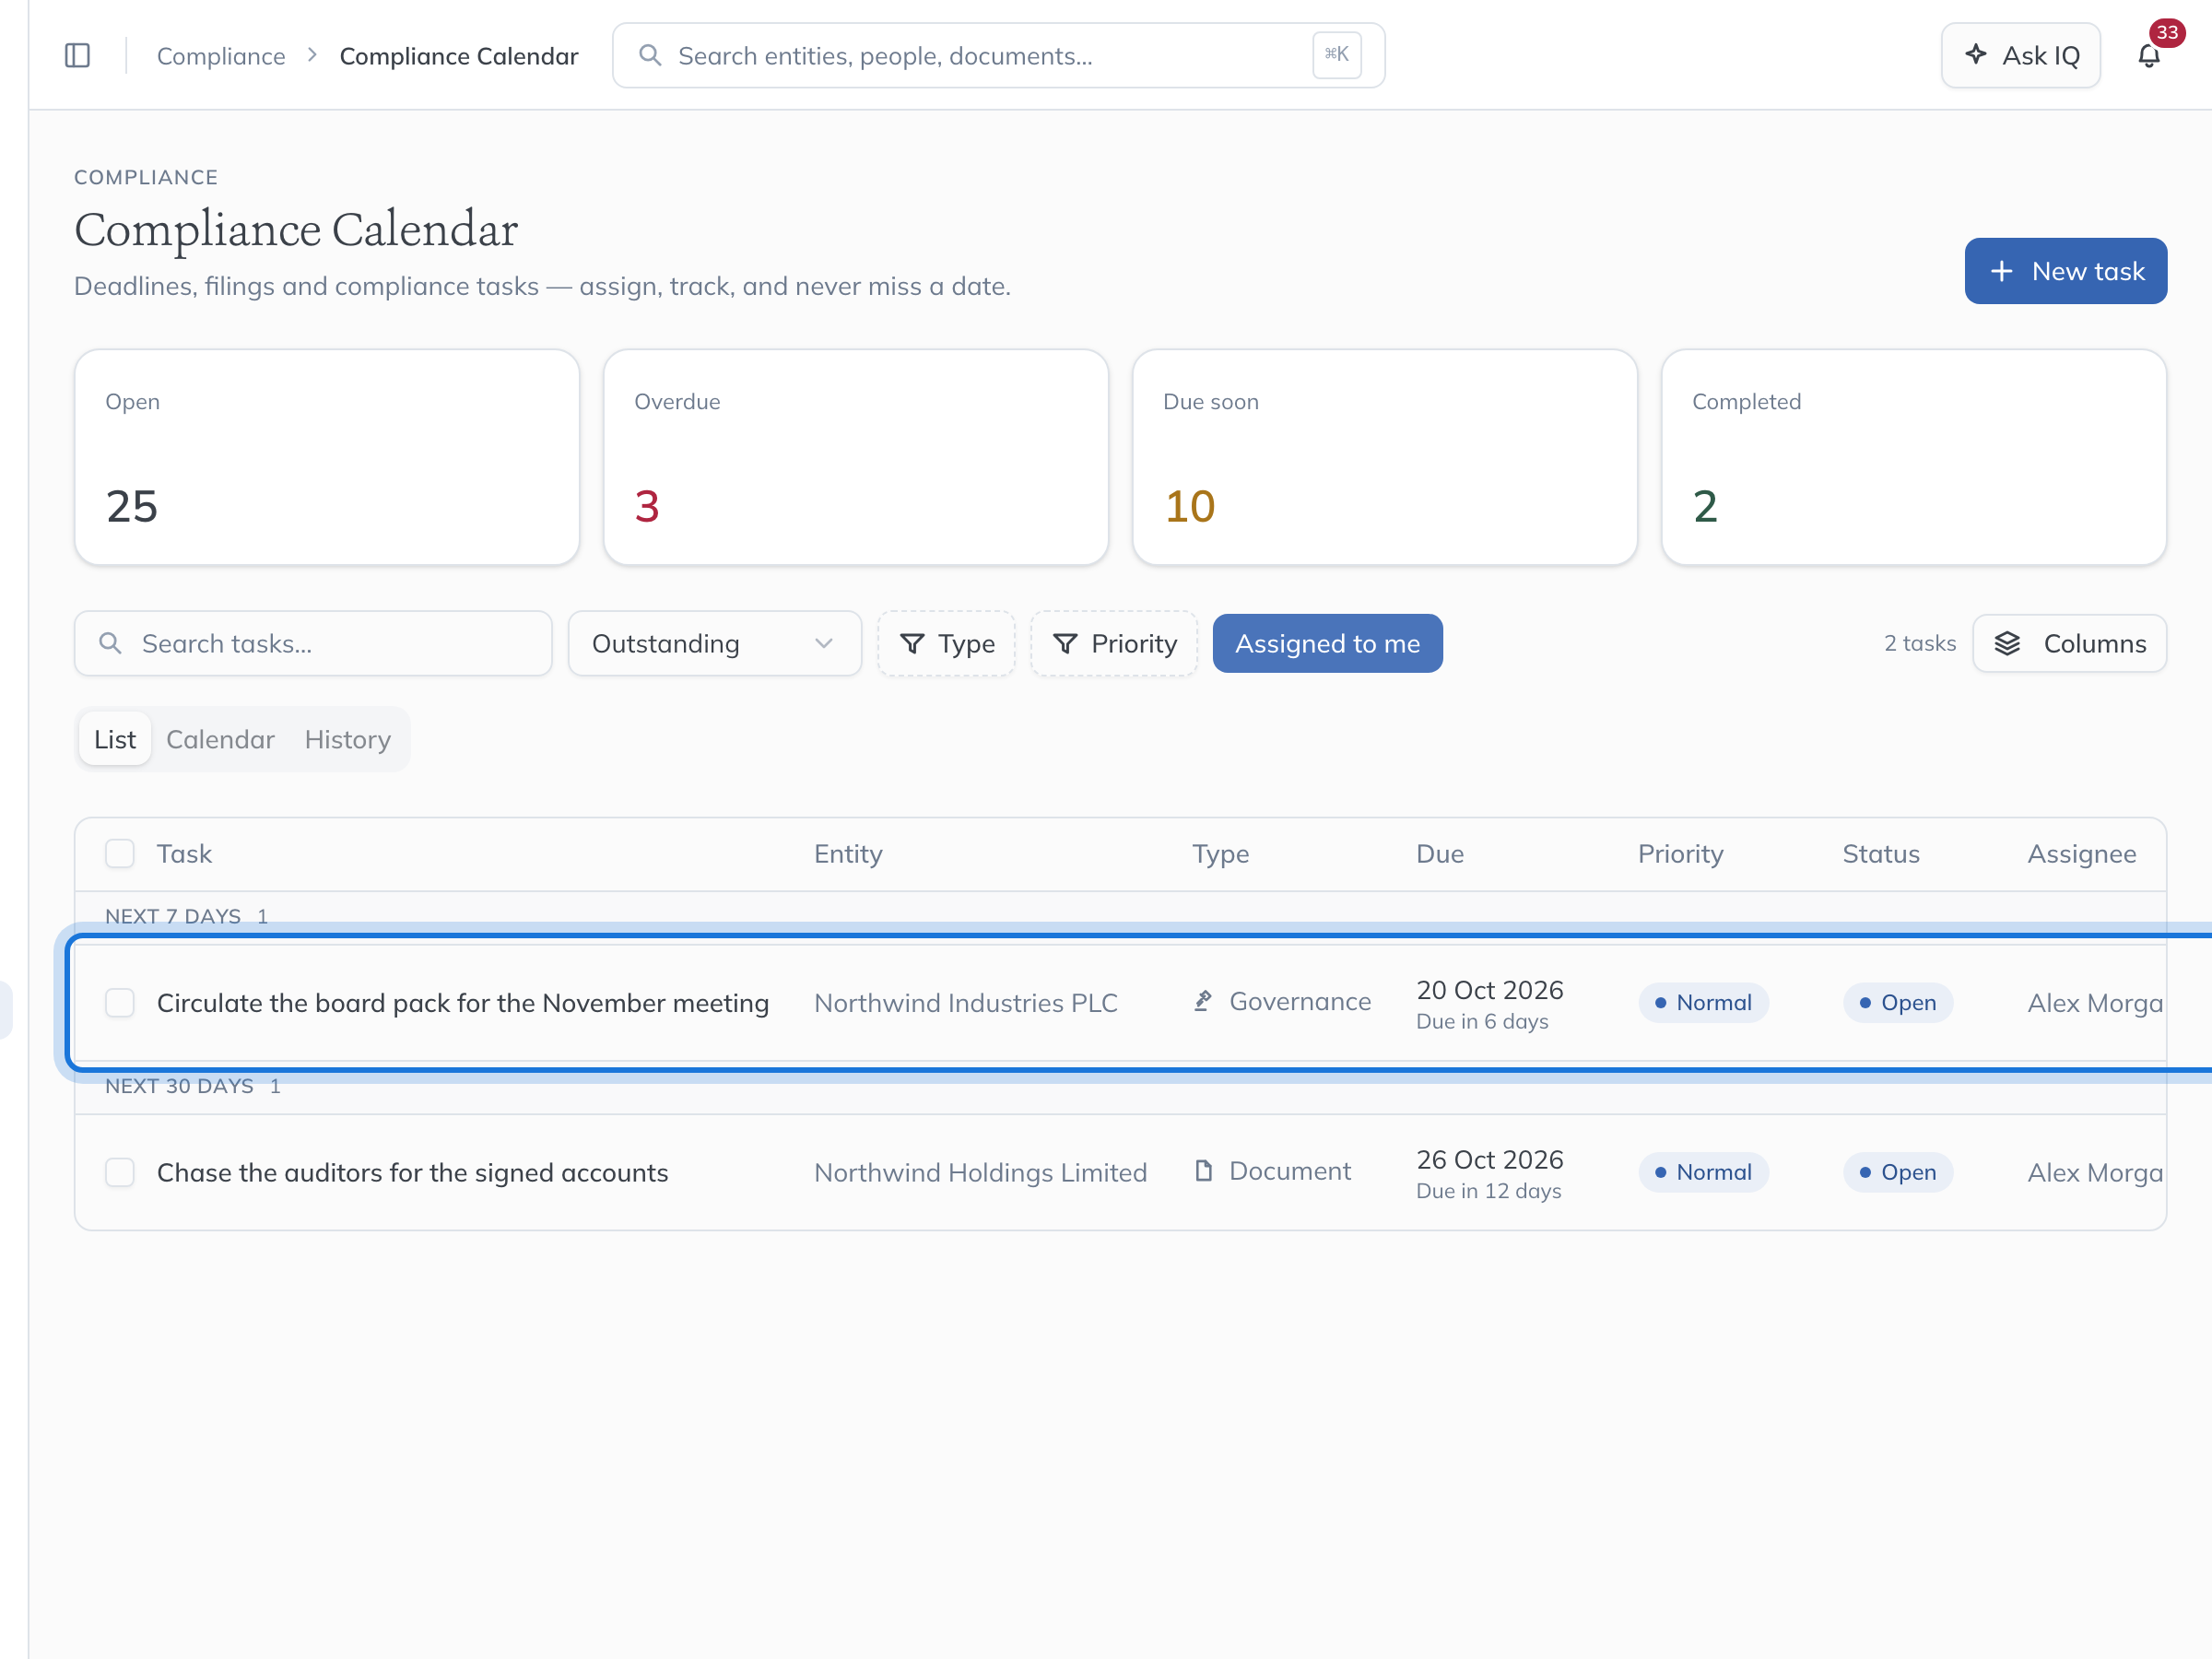Click the global search magnifier icon

[650, 55]
